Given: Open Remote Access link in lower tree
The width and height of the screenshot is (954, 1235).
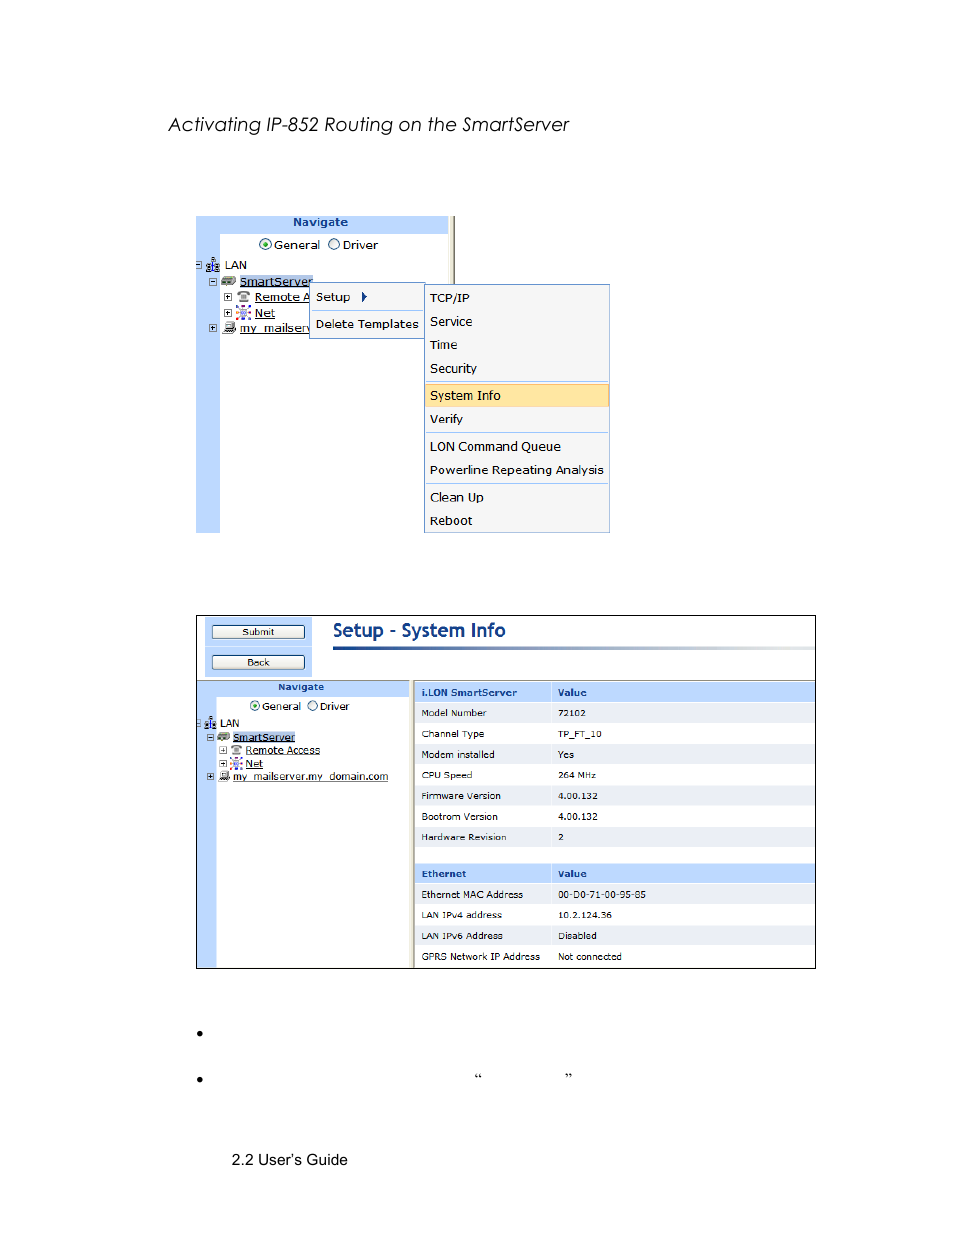Looking at the screenshot, I should point(283,750).
